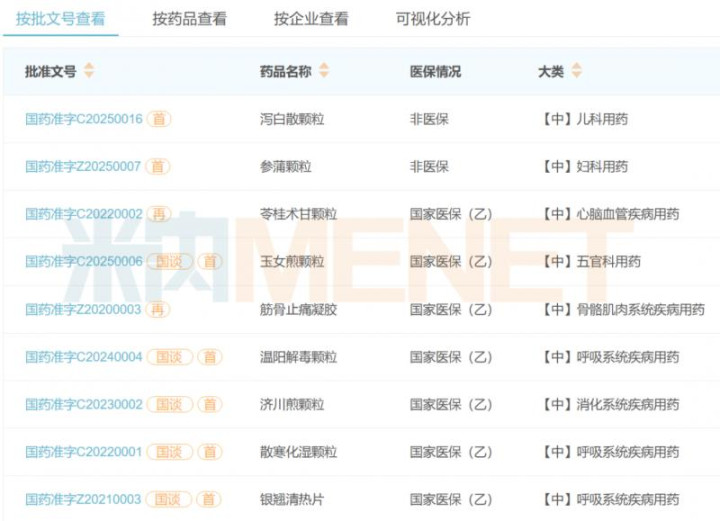
Task: Select drug name 苓桂术甘颗粒
Action: coord(298,214)
